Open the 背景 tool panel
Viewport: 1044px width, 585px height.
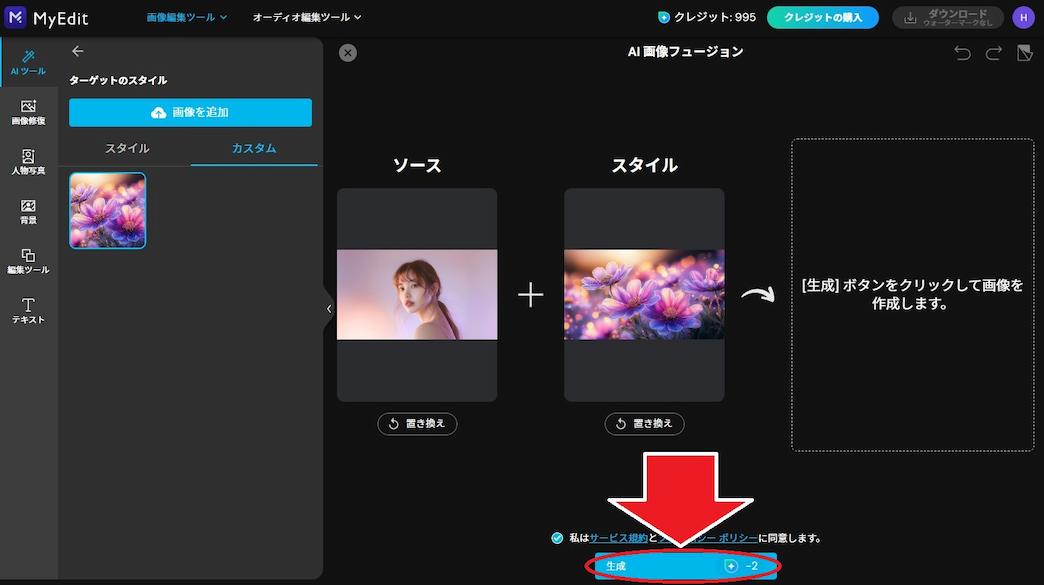[x=29, y=212]
